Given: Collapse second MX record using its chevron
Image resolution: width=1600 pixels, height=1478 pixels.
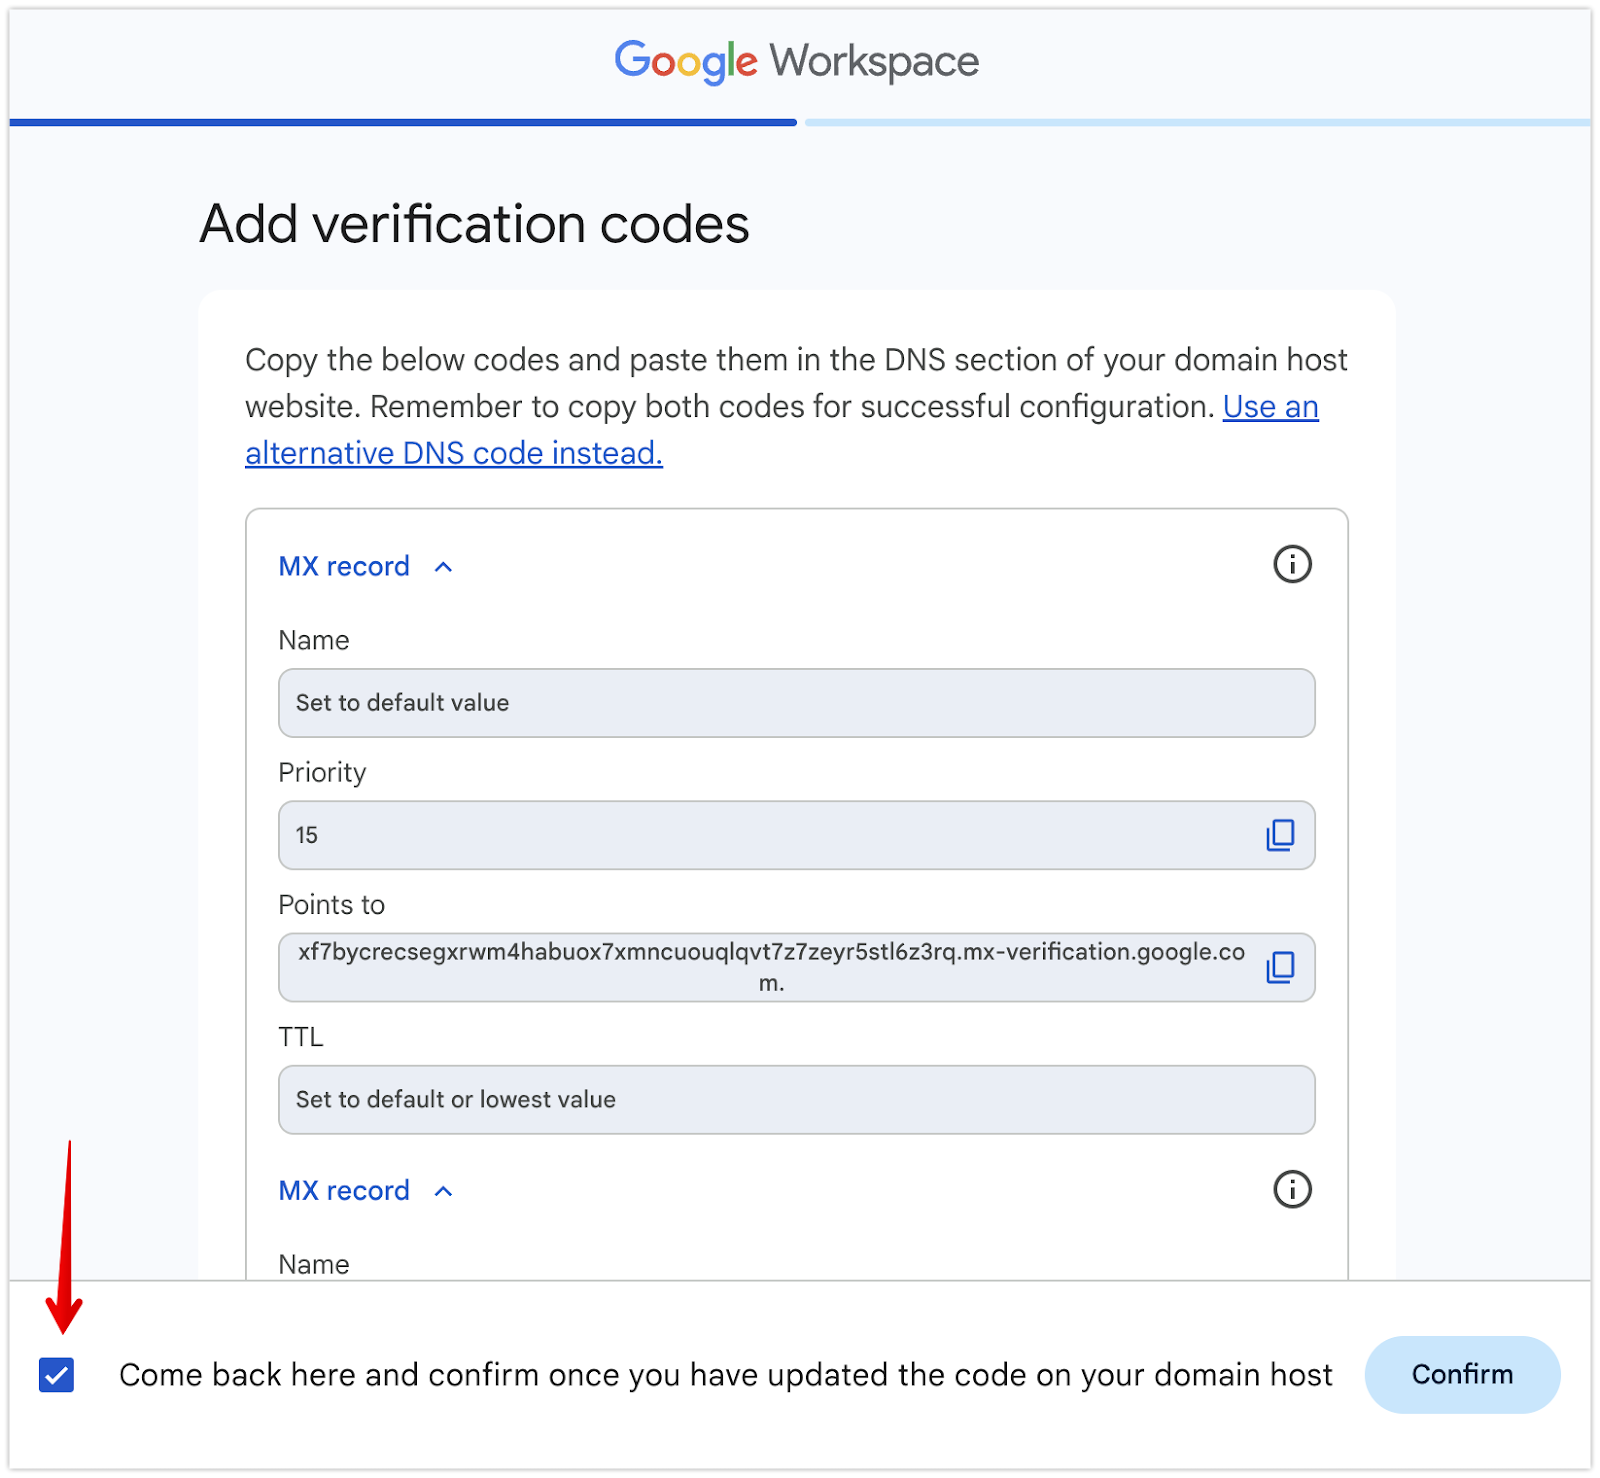Looking at the screenshot, I should 444,1191.
